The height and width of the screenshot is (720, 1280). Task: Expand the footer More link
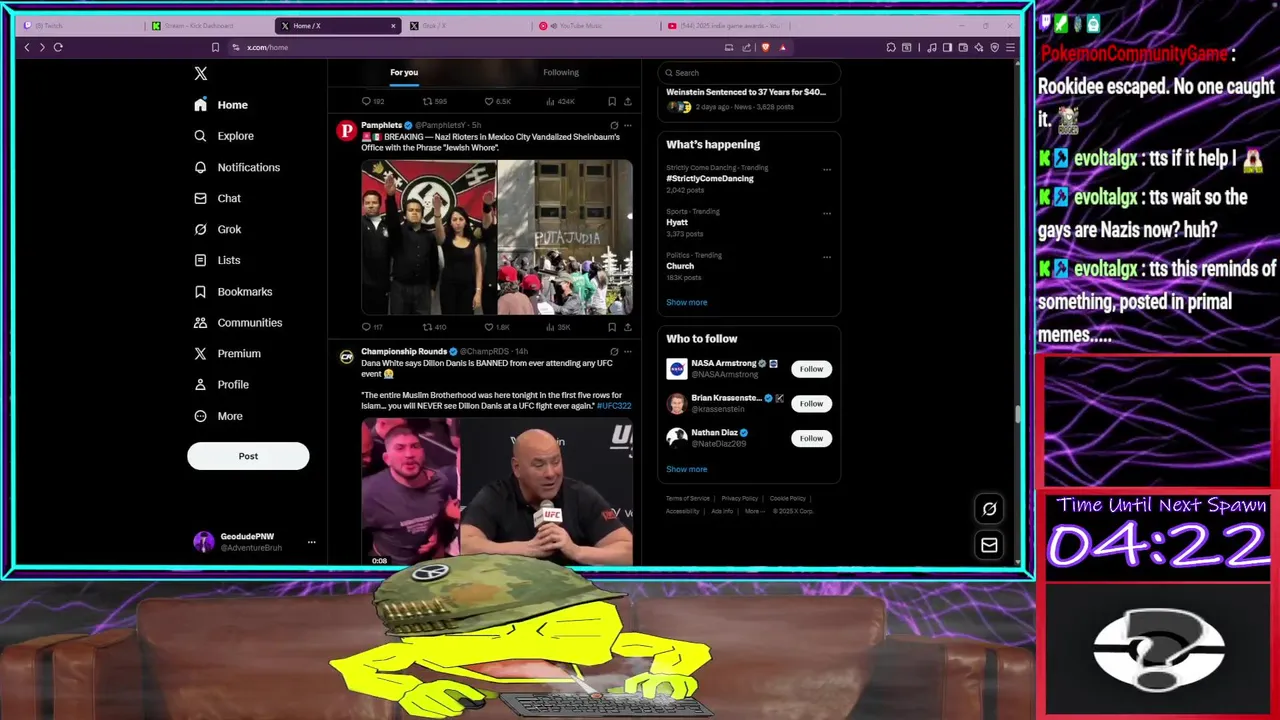point(754,511)
